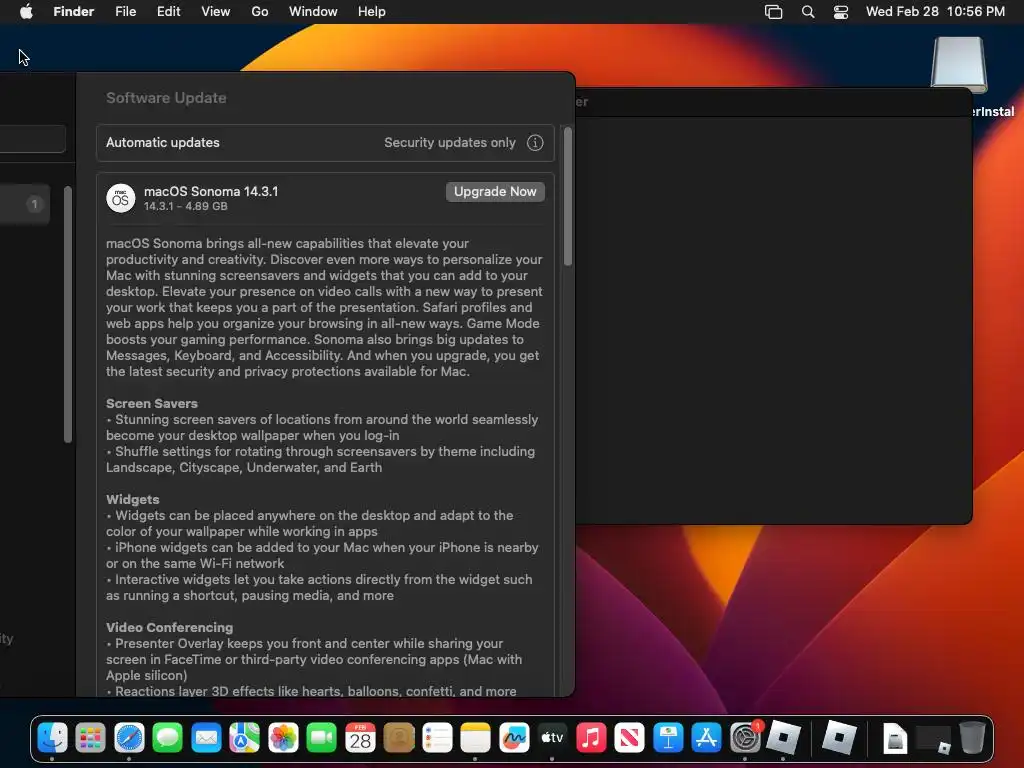Open the Messages app in the Dock
Image resolution: width=1024 pixels, height=768 pixels.
pyautogui.click(x=168, y=738)
